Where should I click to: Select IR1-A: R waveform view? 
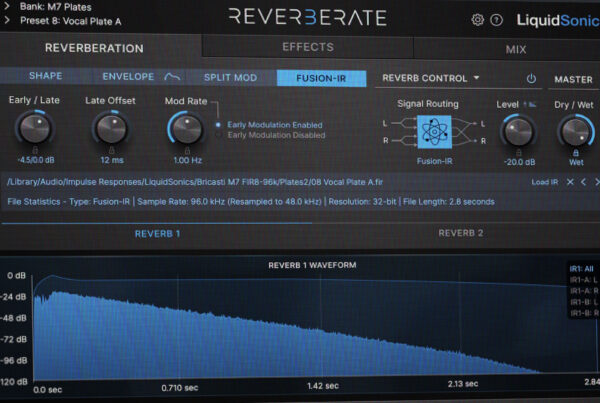pos(584,291)
